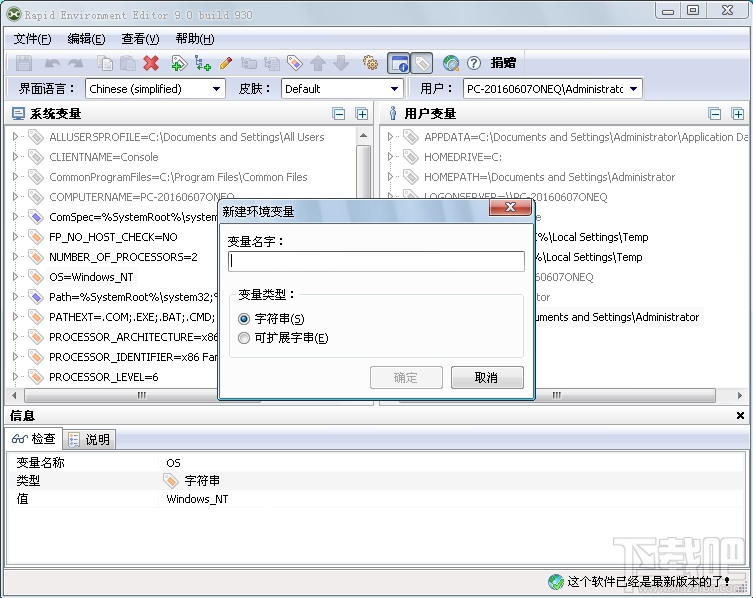The image size is (753, 598).
Task: Collapse all system variables with minus icon
Action: [339, 114]
